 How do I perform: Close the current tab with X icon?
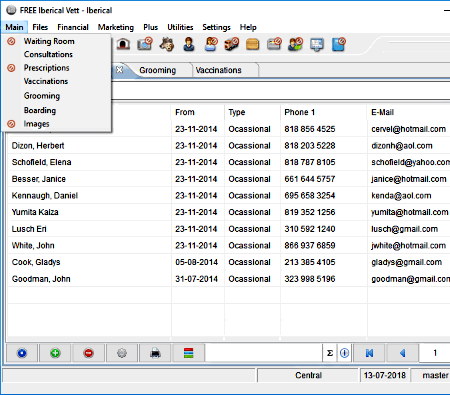[119, 70]
